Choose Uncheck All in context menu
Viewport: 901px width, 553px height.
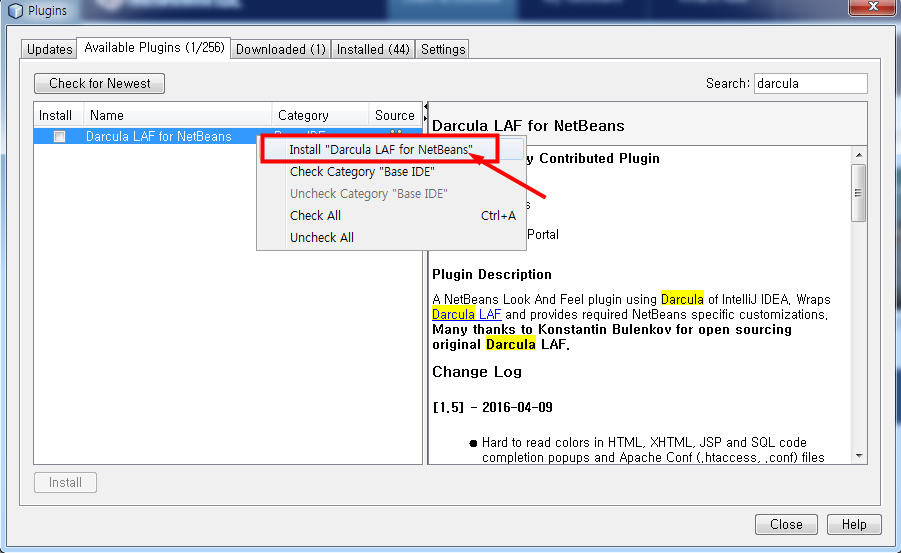[391, 237]
